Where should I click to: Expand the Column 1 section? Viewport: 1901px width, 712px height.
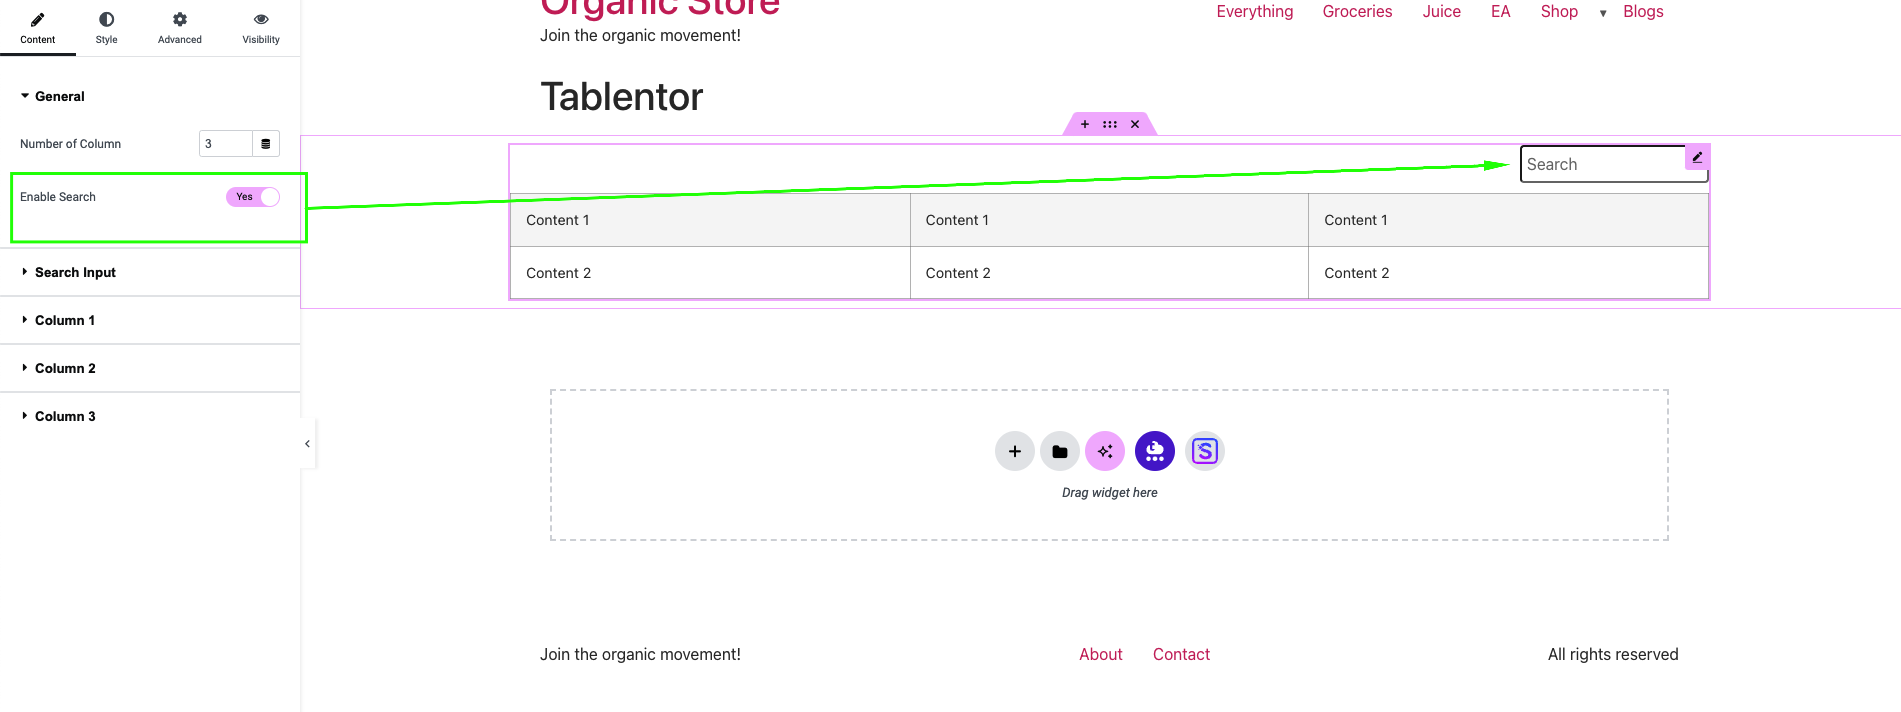65,320
